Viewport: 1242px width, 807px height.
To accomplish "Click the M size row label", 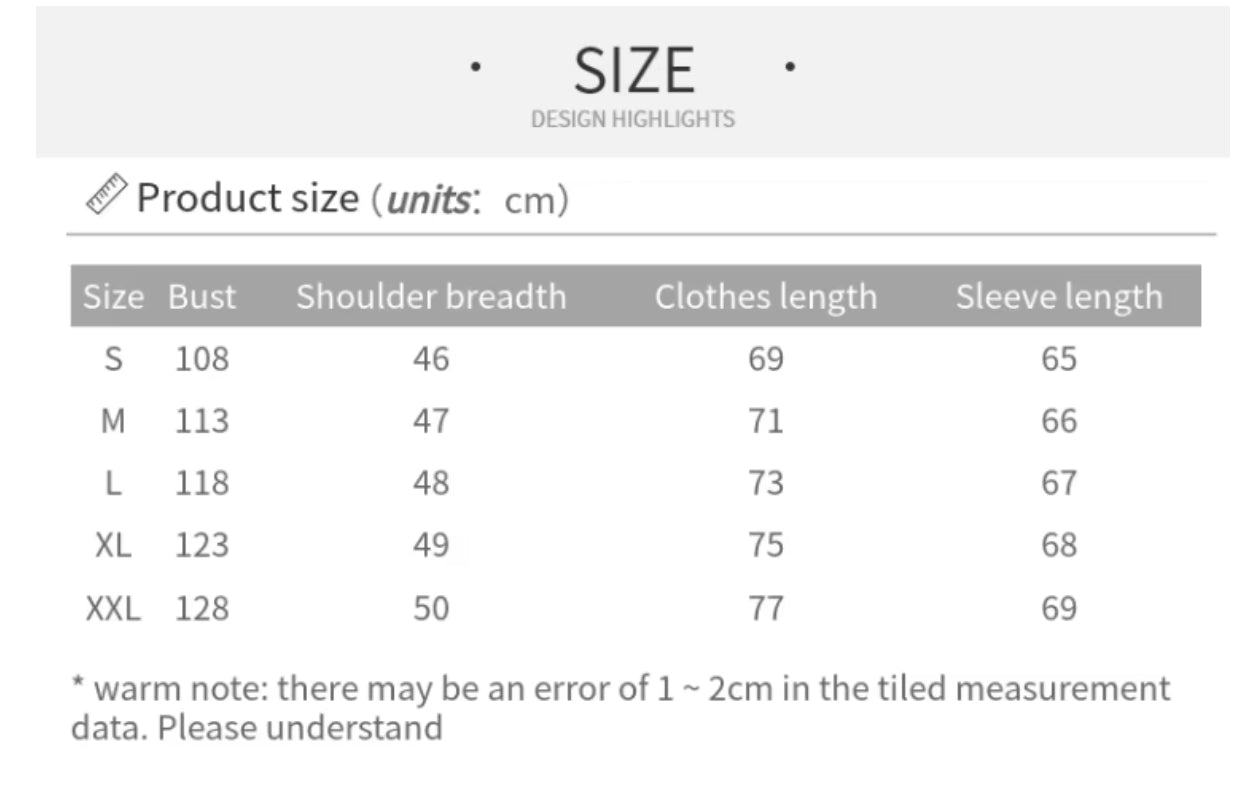I will coord(114,421).
